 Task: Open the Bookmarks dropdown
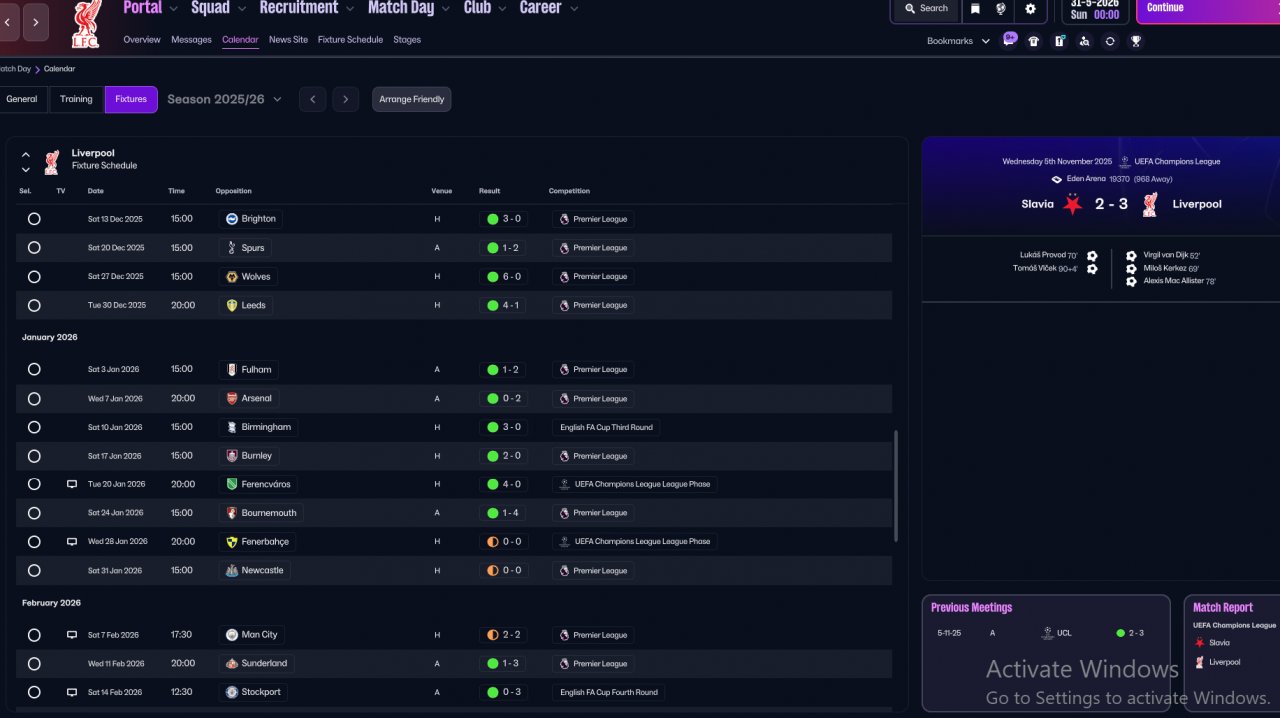point(958,41)
